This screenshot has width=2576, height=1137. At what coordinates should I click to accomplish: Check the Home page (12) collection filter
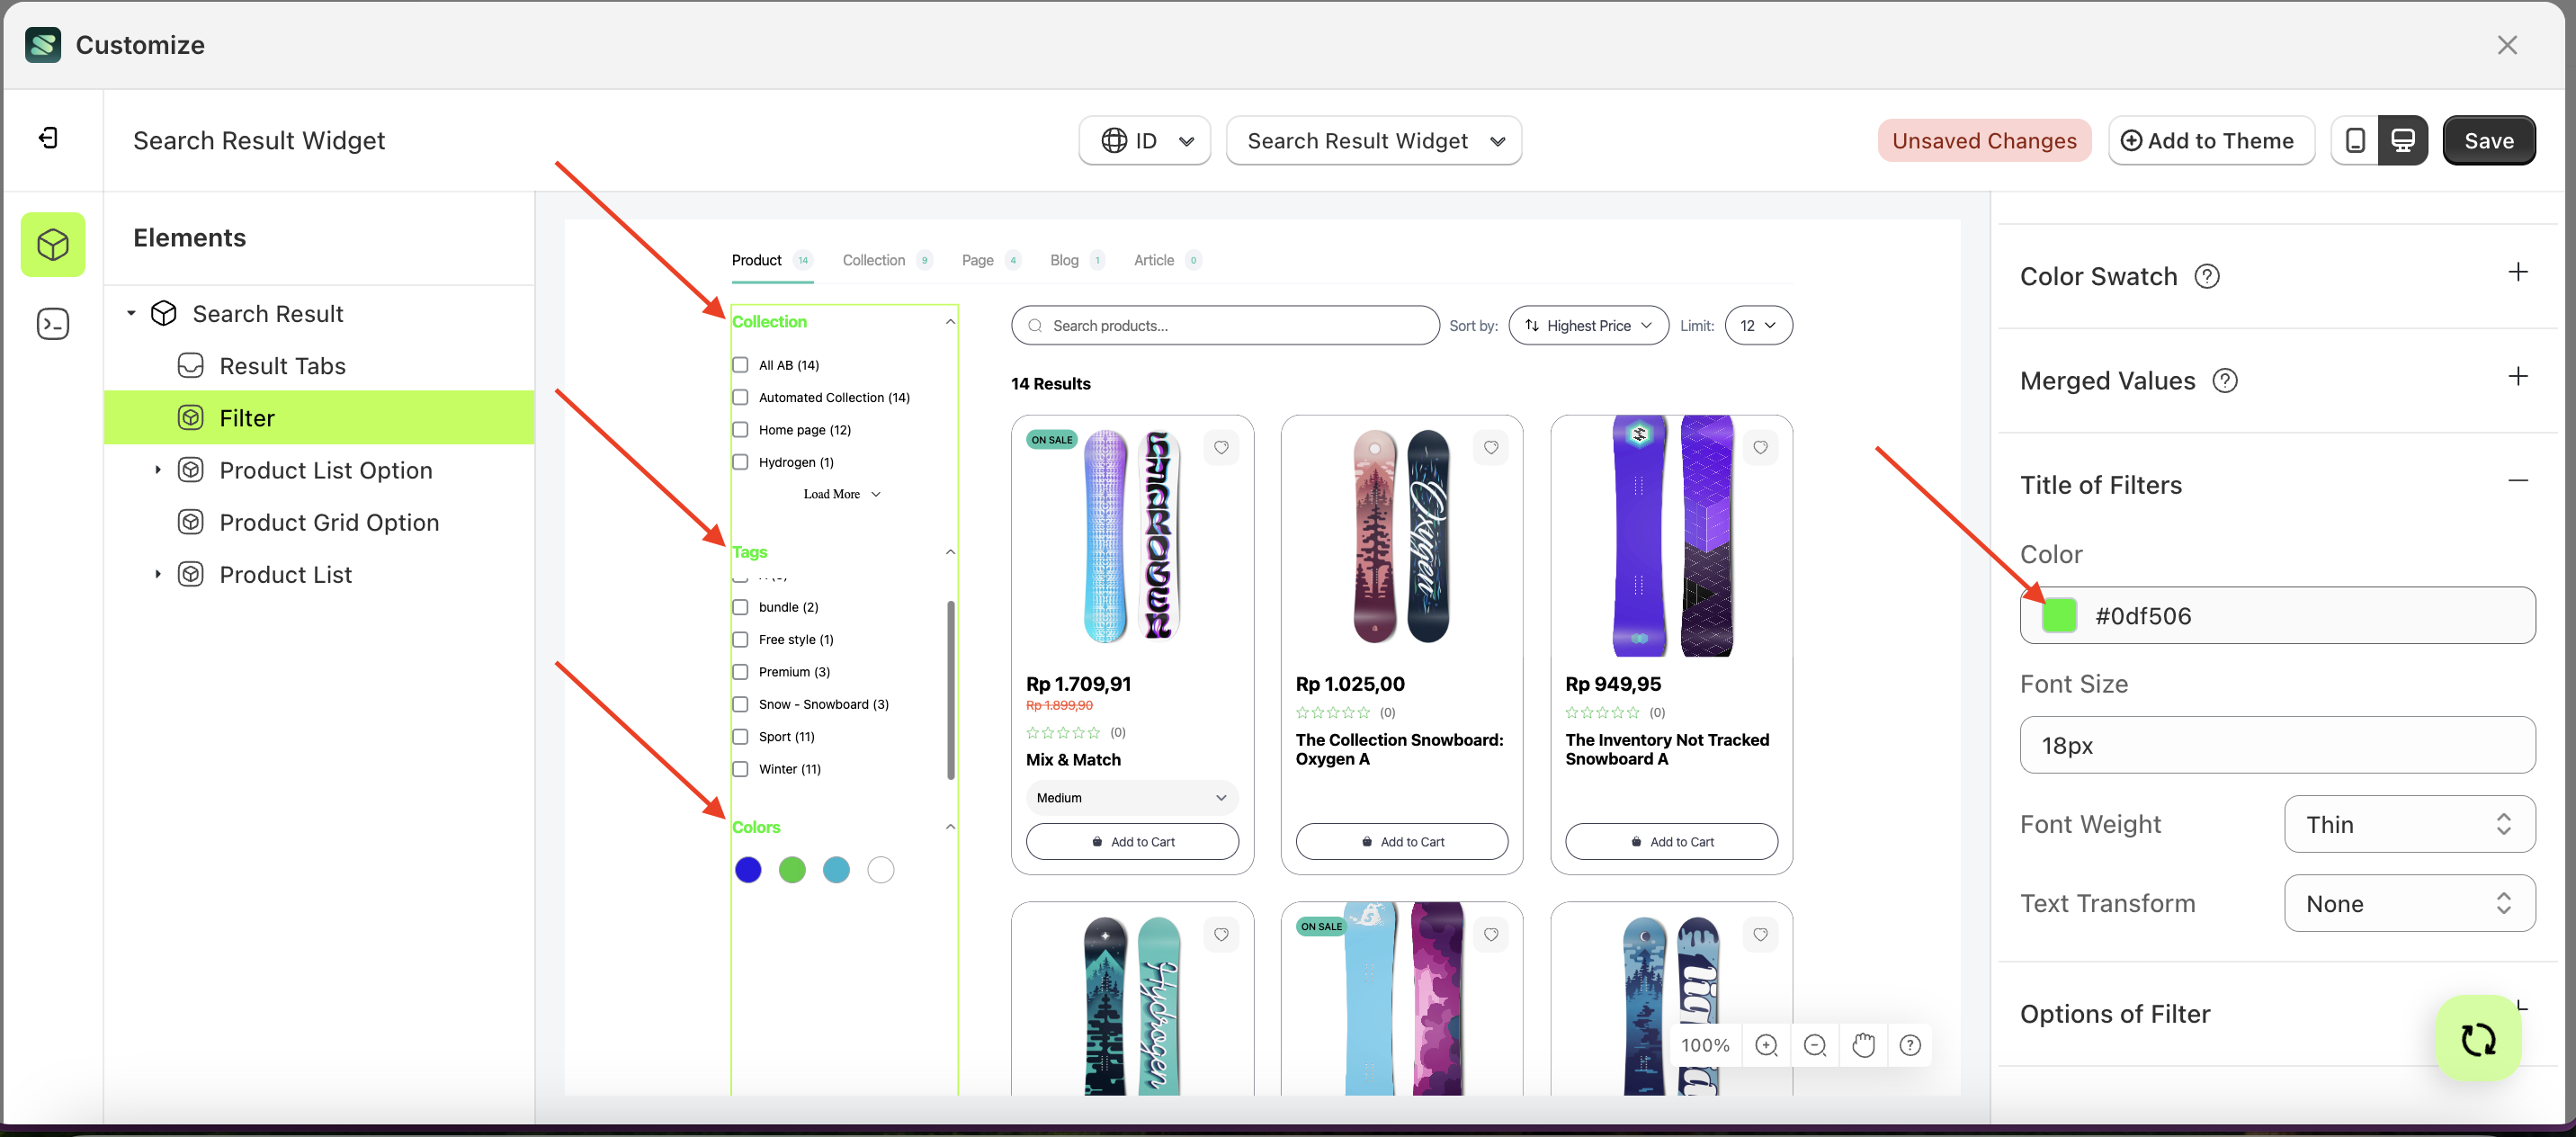tap(740, 429)
